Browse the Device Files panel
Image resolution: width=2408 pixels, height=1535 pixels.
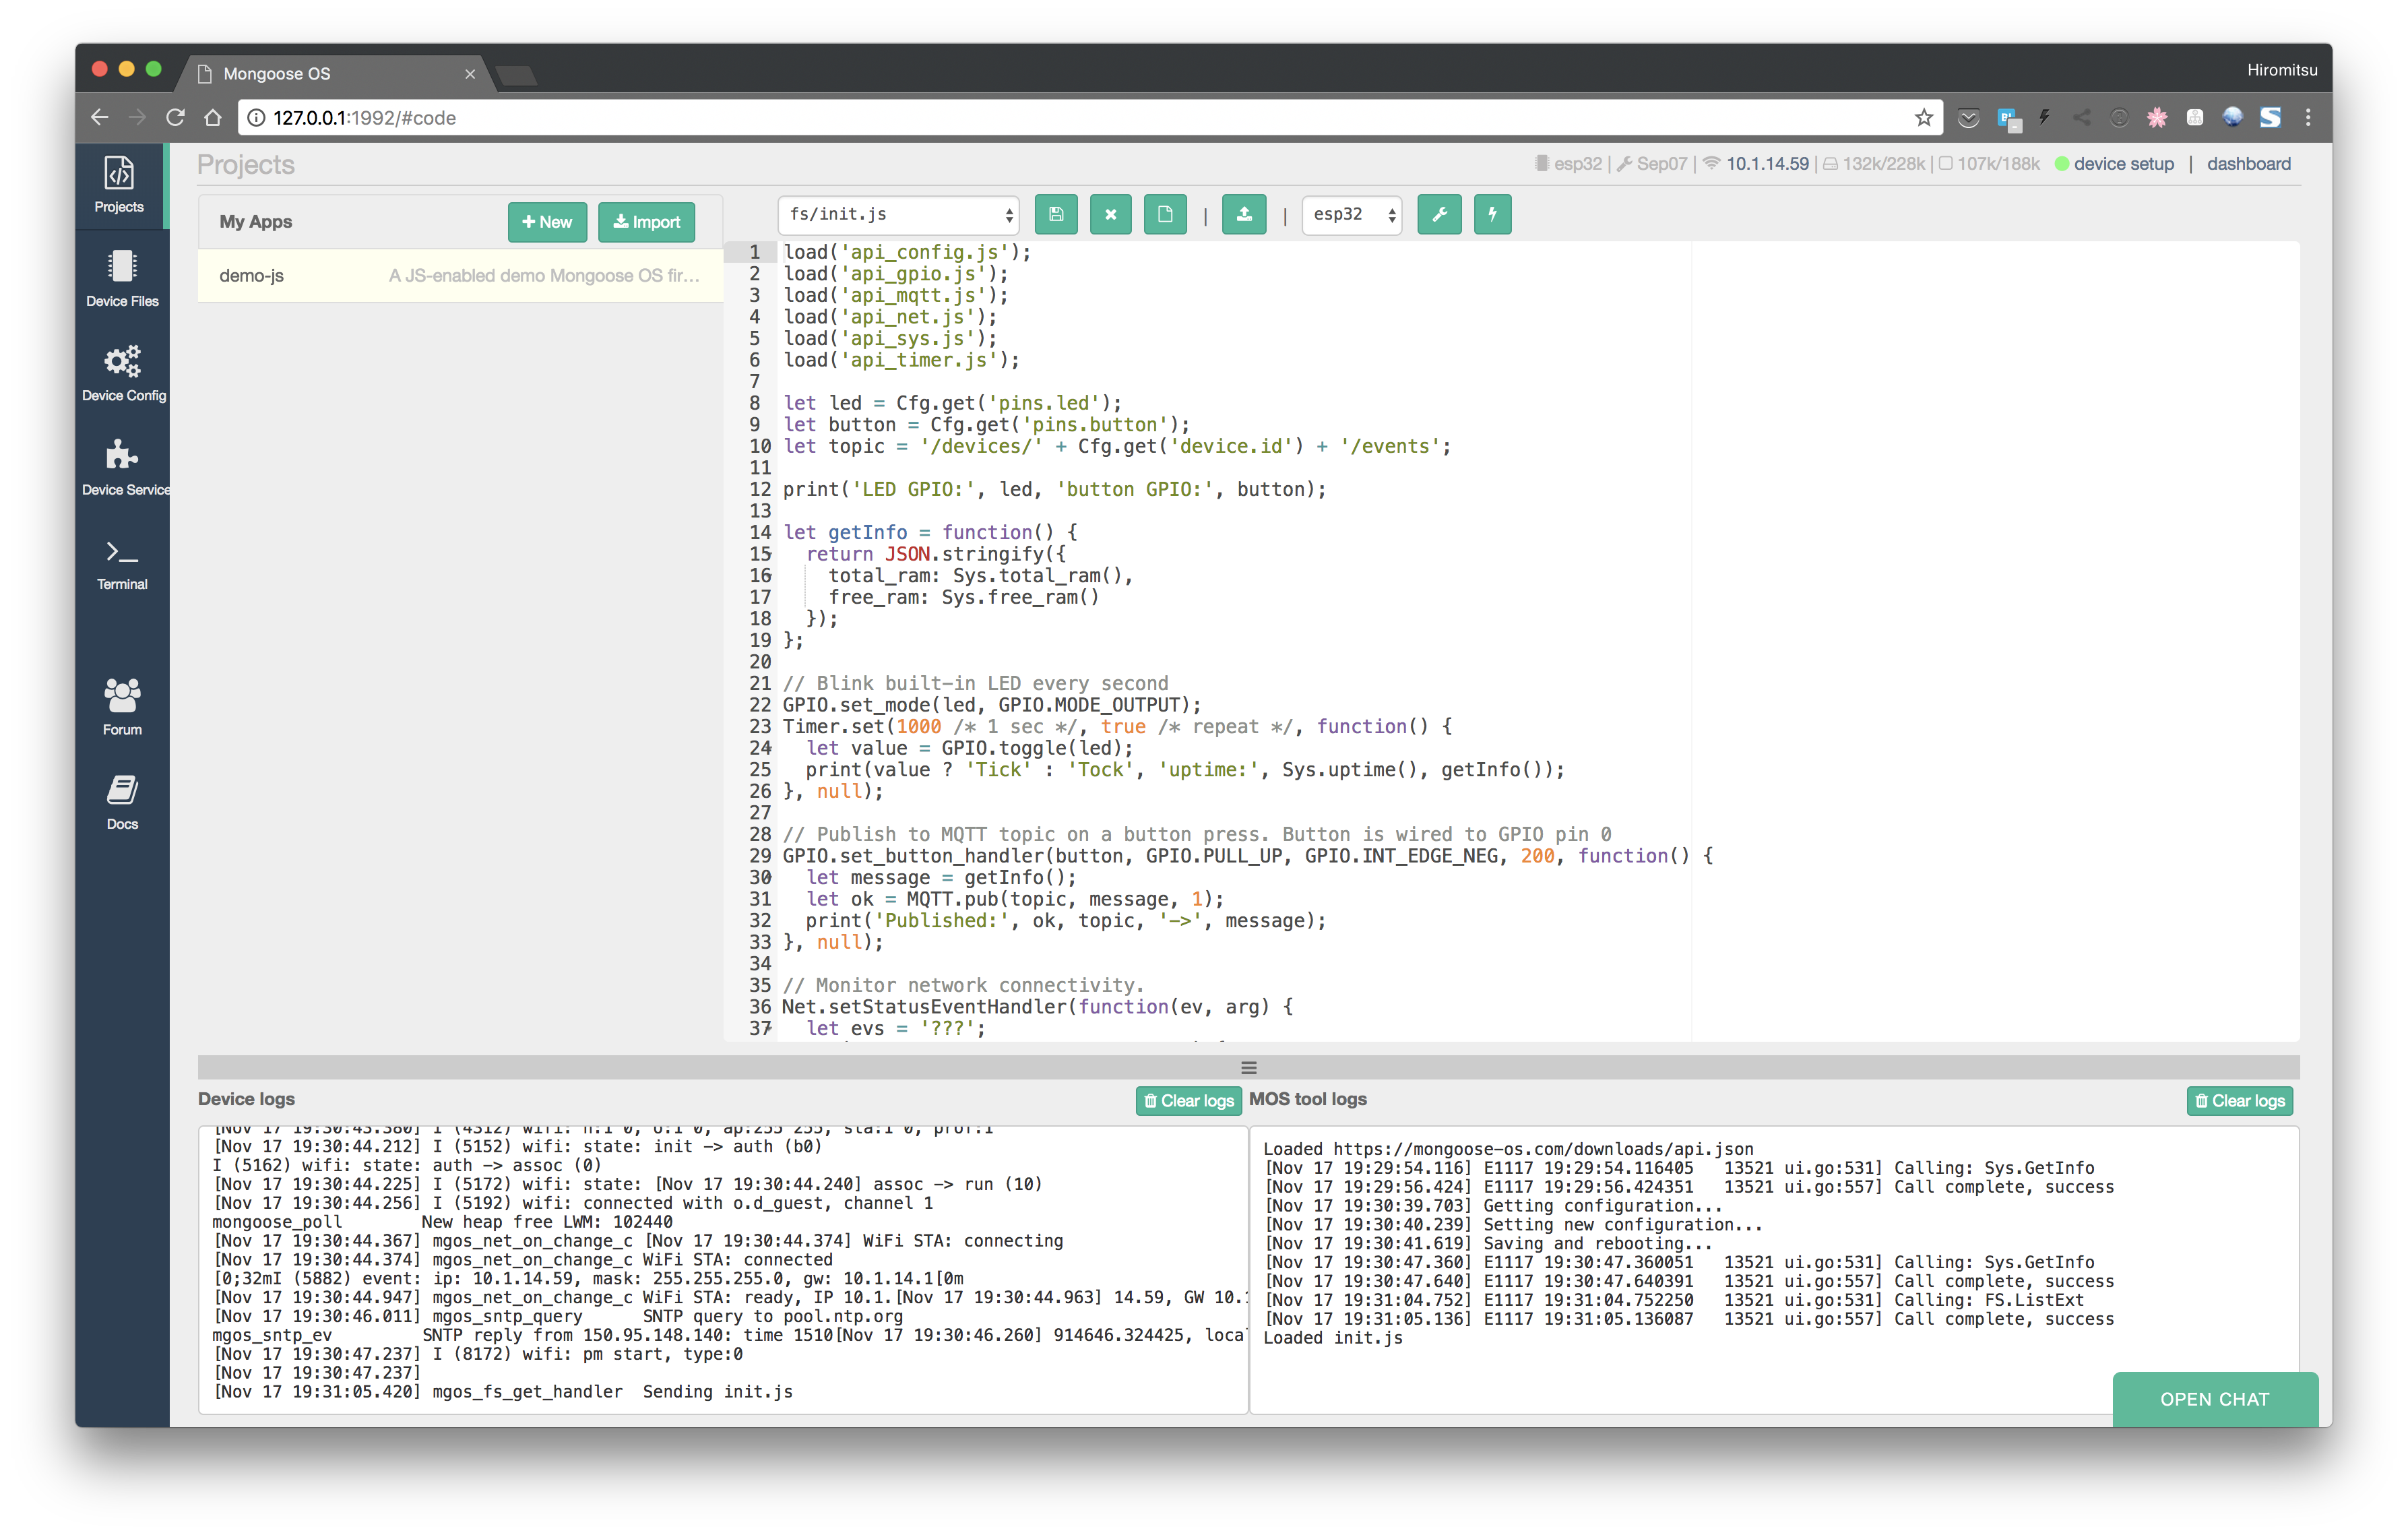tap(121, 276)
